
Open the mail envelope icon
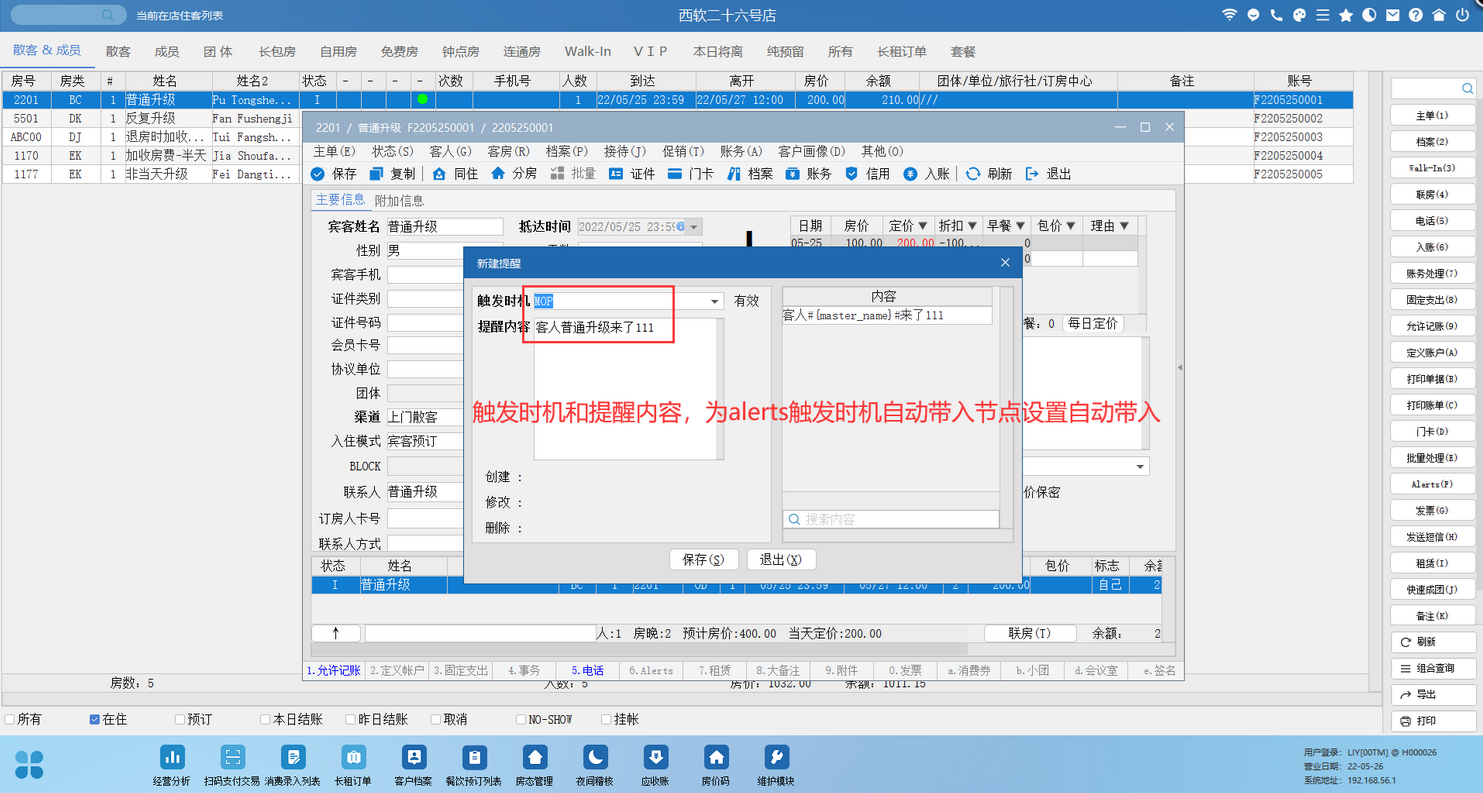click(1392, 15)
